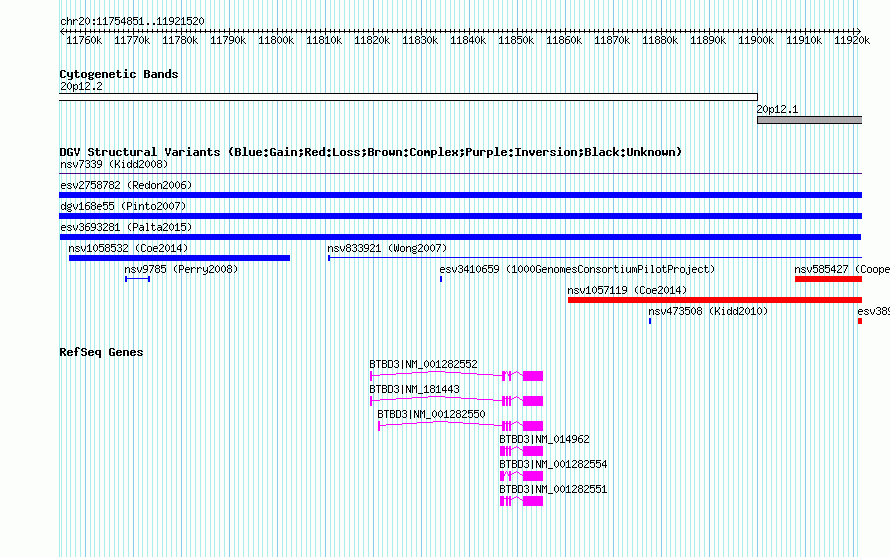The image size is (890, 557).
Task: Click the 11850k ruler tick label
Action: pos(516,40)
